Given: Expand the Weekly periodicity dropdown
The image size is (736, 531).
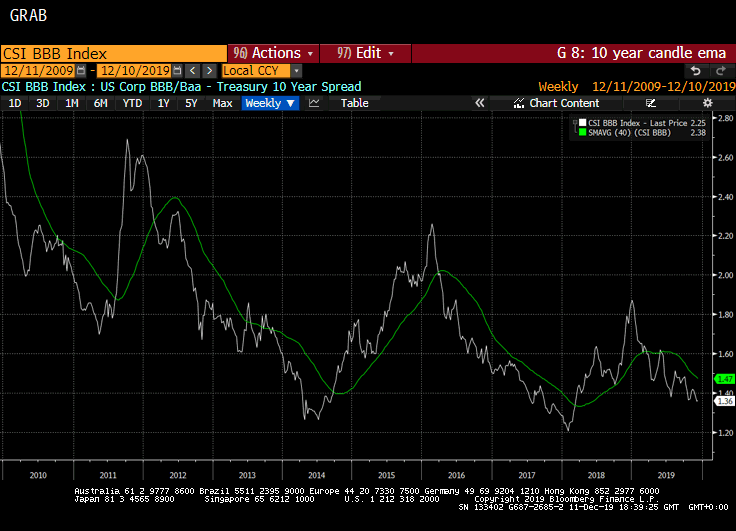Looking at the screenshot, I should tap(270, 103).
